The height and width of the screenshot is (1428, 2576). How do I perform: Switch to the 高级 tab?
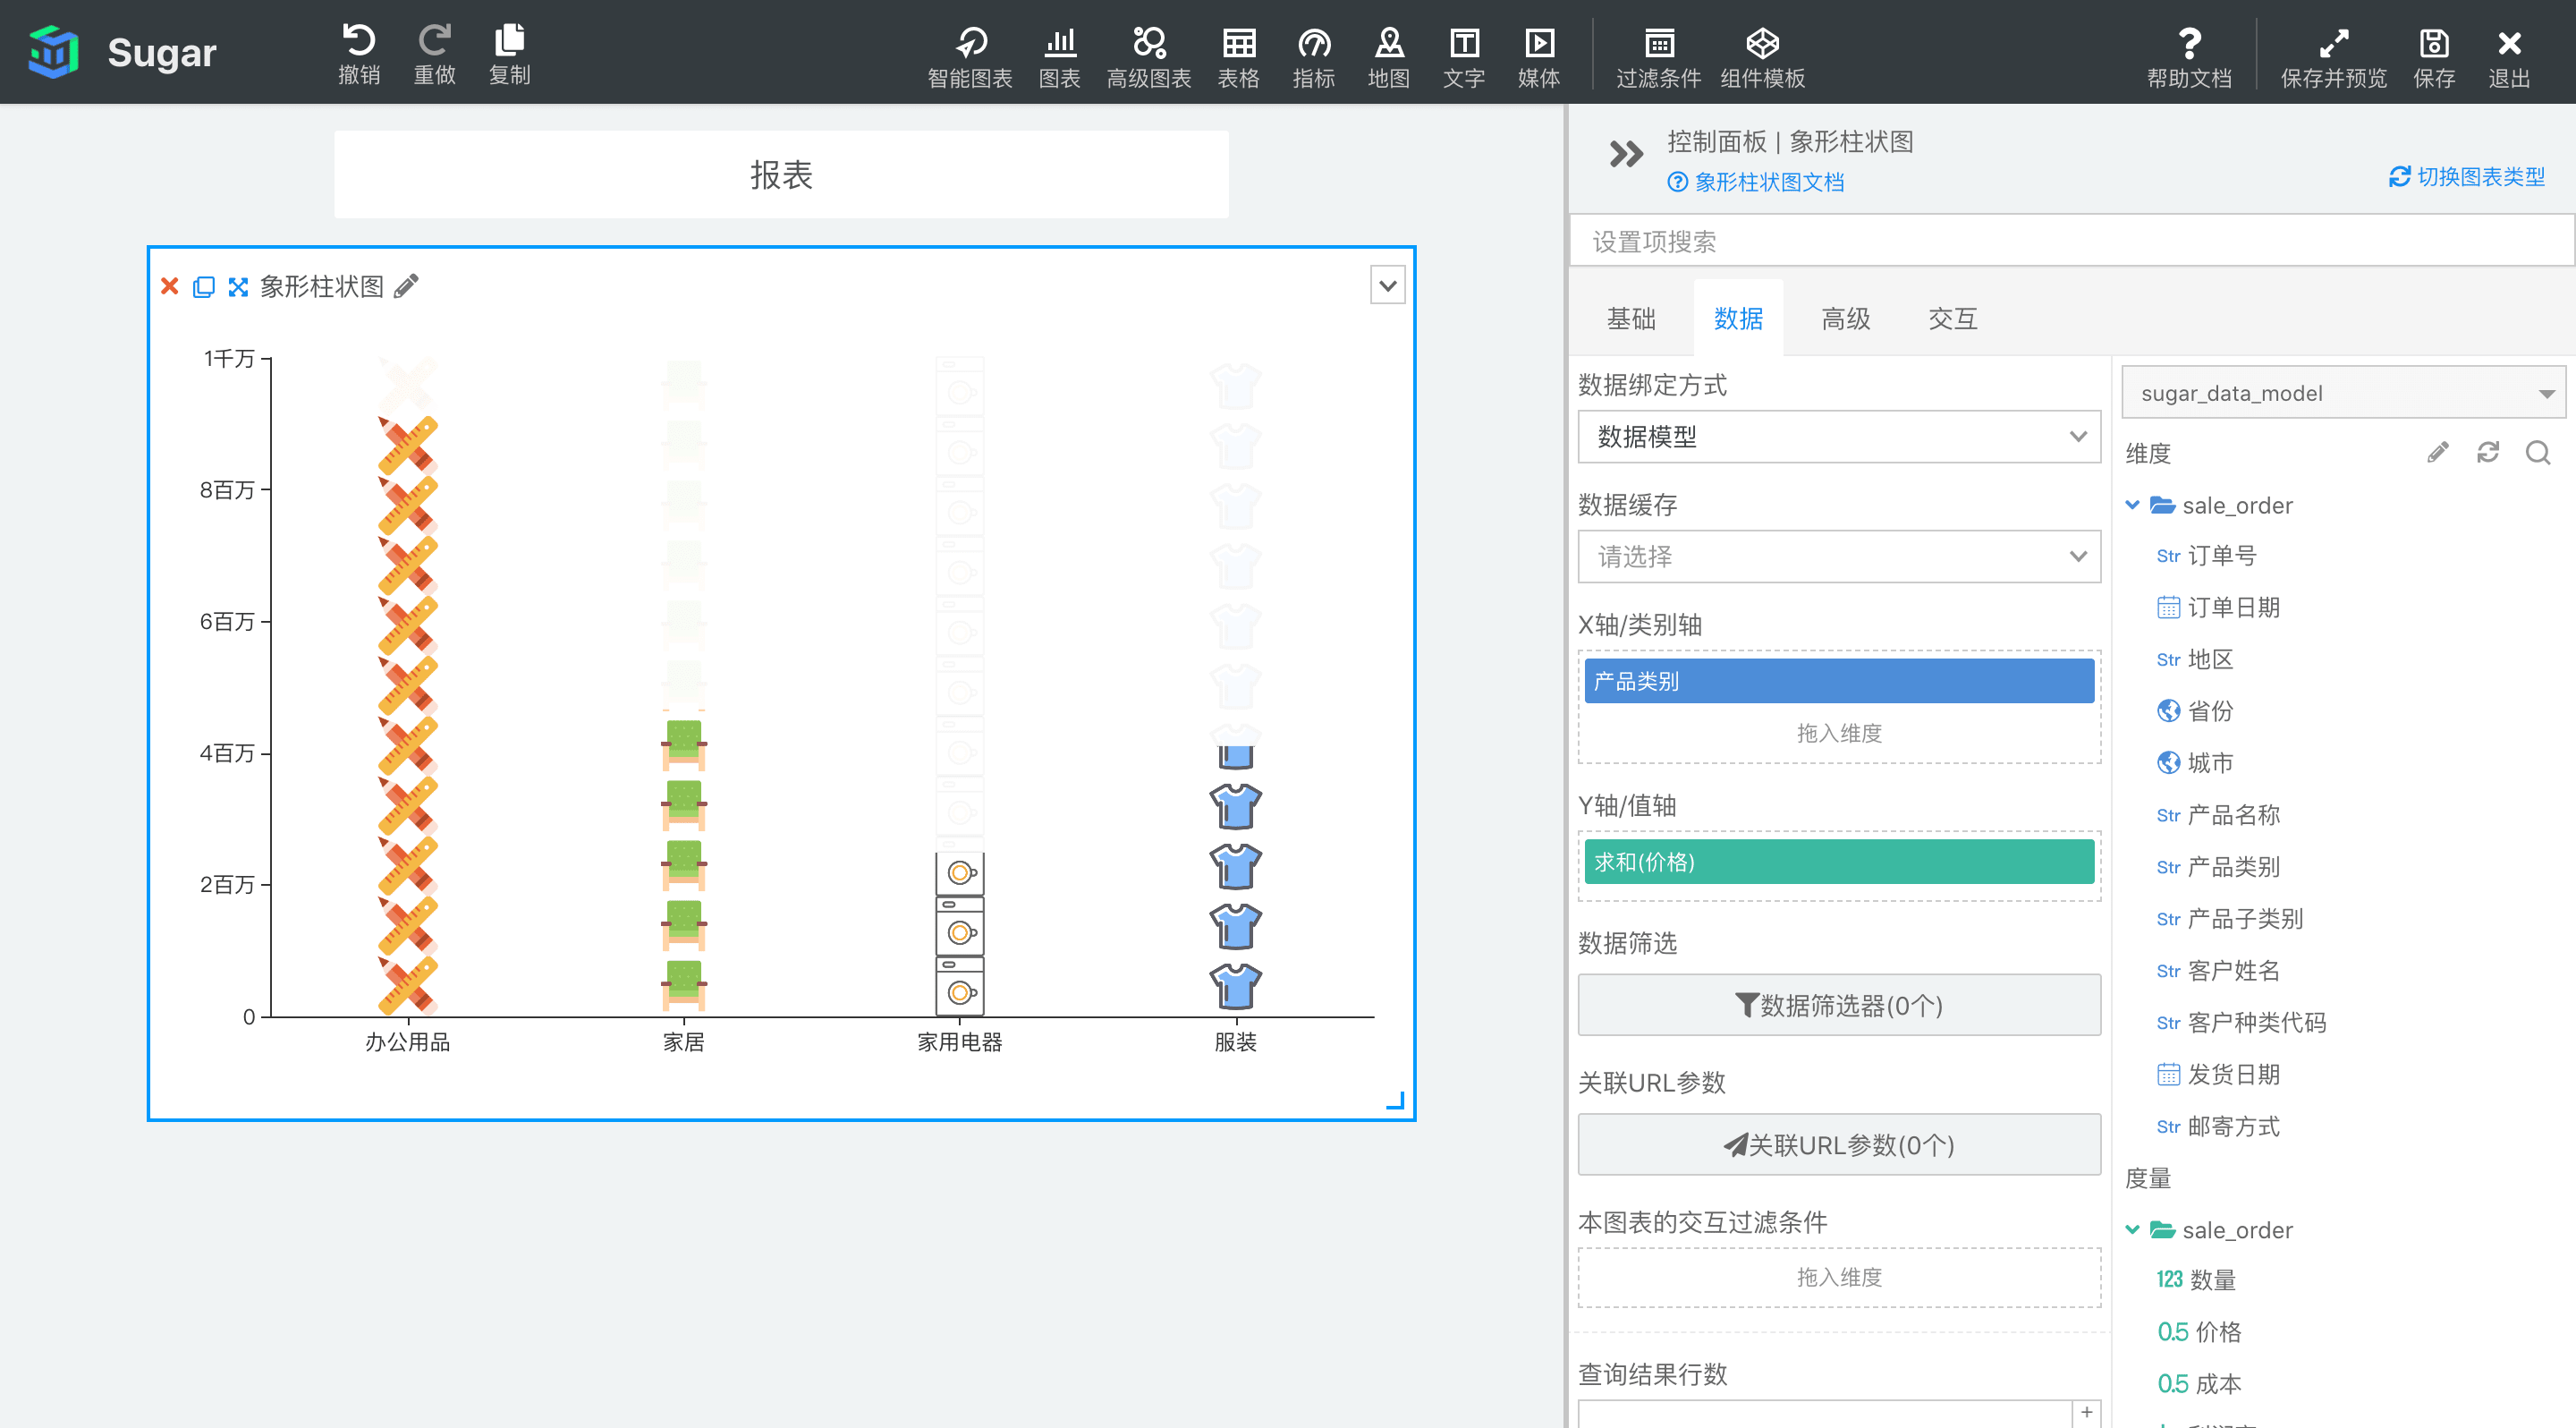pos(1846,319)
